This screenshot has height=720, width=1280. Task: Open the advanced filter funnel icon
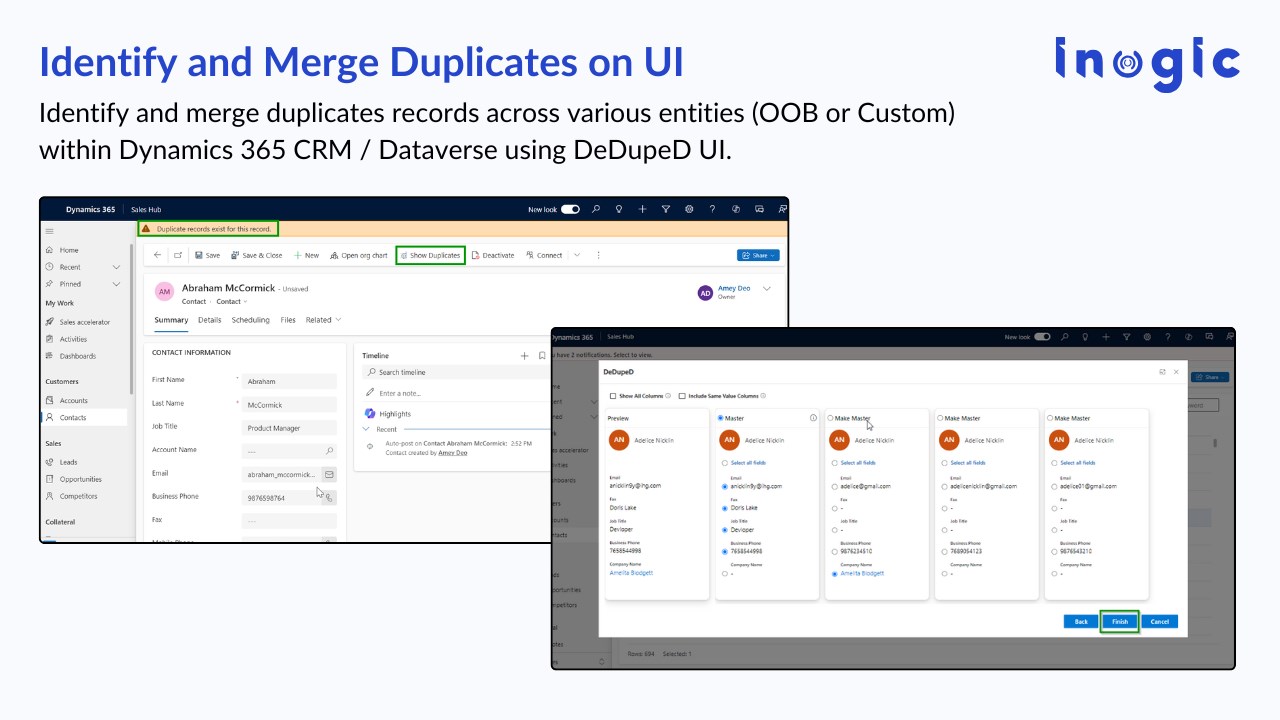(666, 209)
